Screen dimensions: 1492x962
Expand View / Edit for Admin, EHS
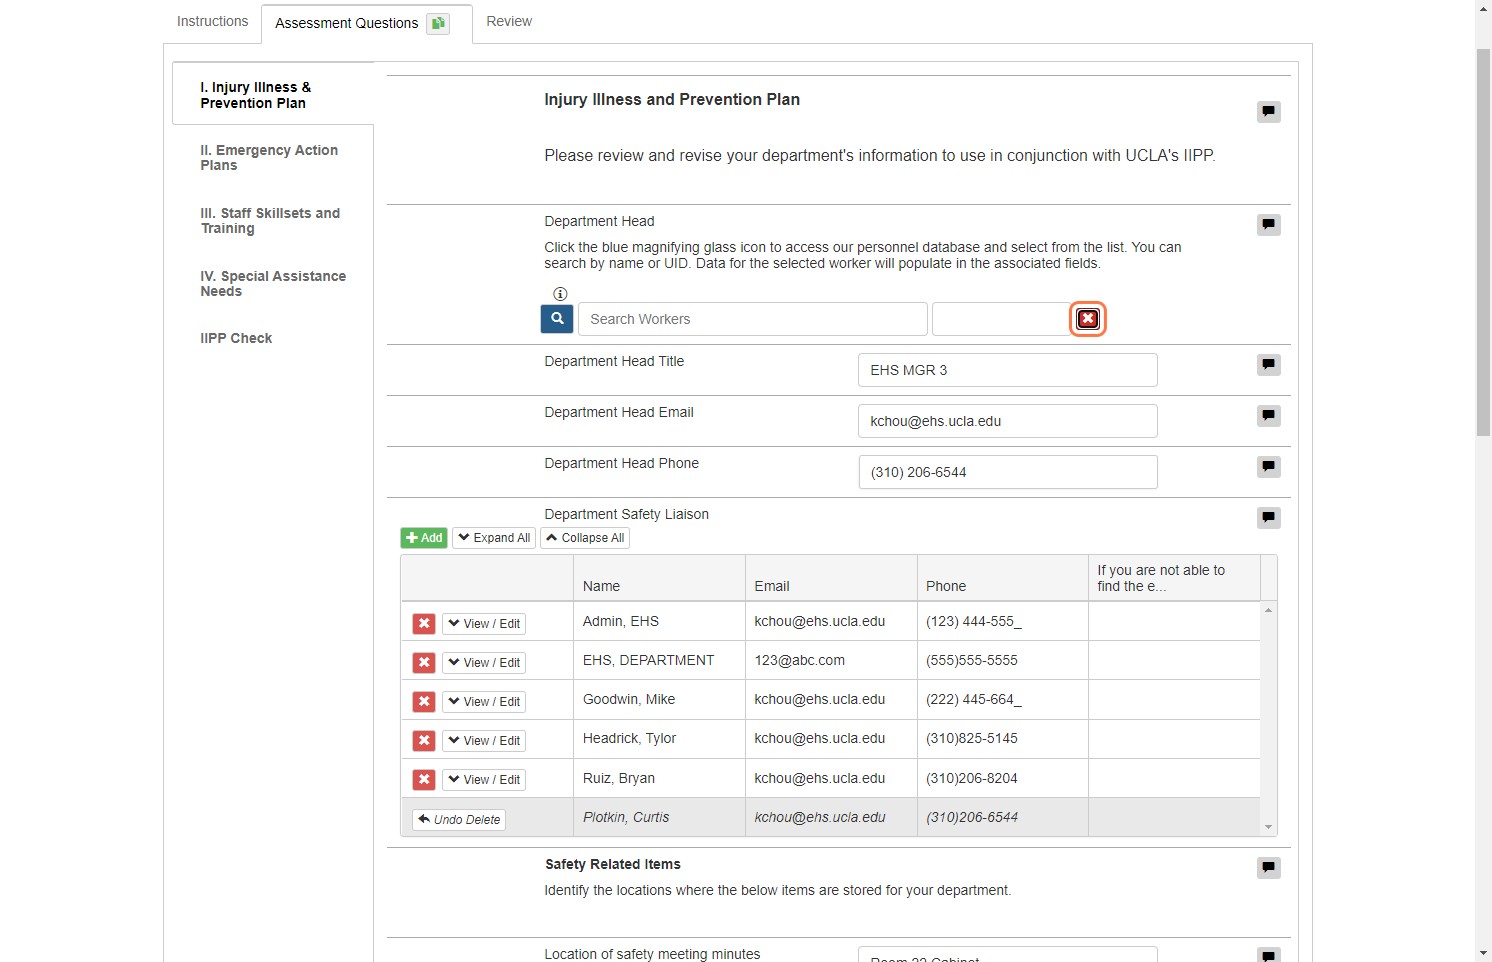tap(484, 624)
